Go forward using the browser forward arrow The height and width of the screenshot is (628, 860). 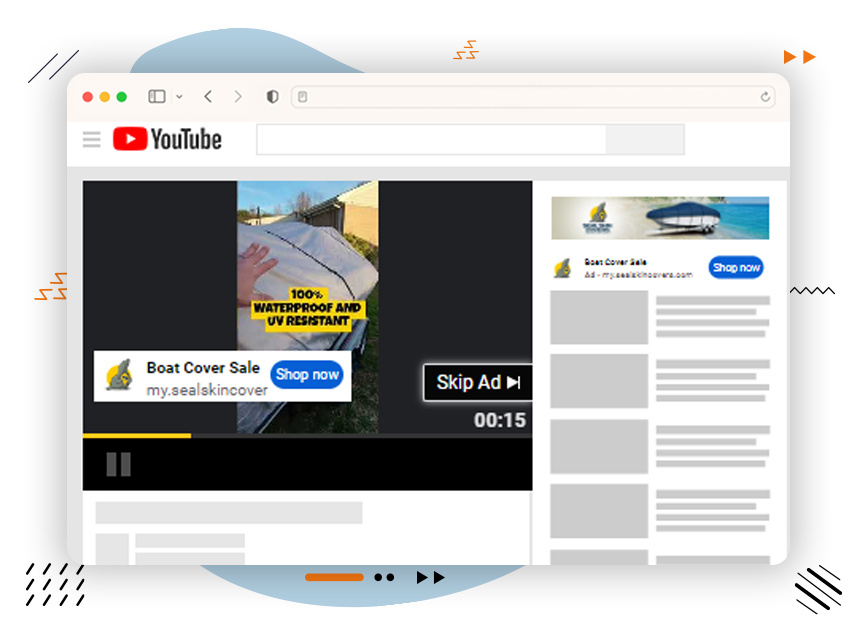238,96
